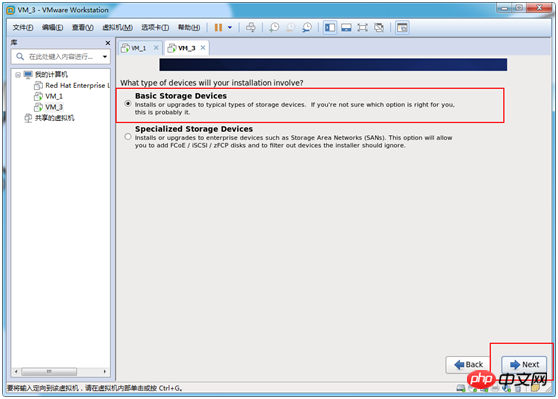This screenshot has width=558, height=399.
Task: Enter full screen mode icon
Action: (x=362, y=27)
